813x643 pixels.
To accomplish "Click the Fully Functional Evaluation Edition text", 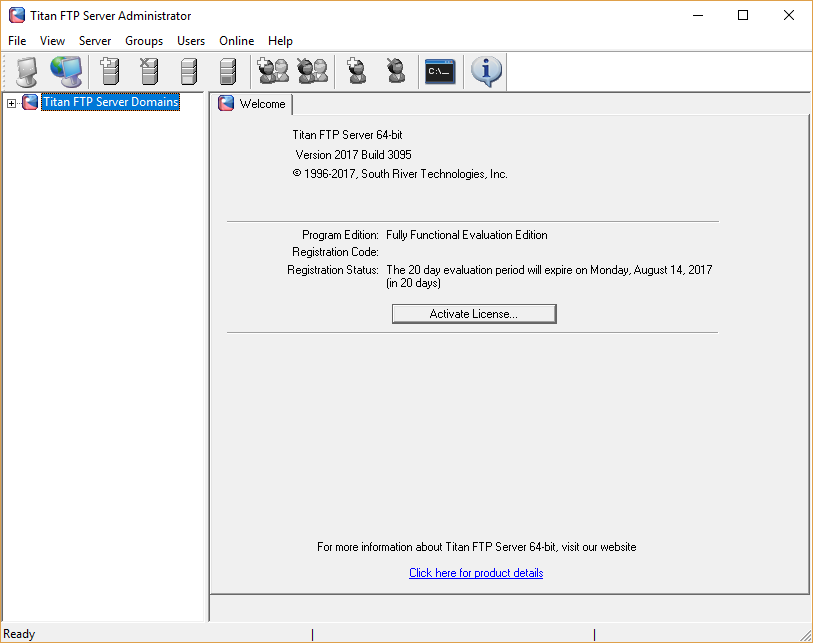I will click(x=467, y=235).
